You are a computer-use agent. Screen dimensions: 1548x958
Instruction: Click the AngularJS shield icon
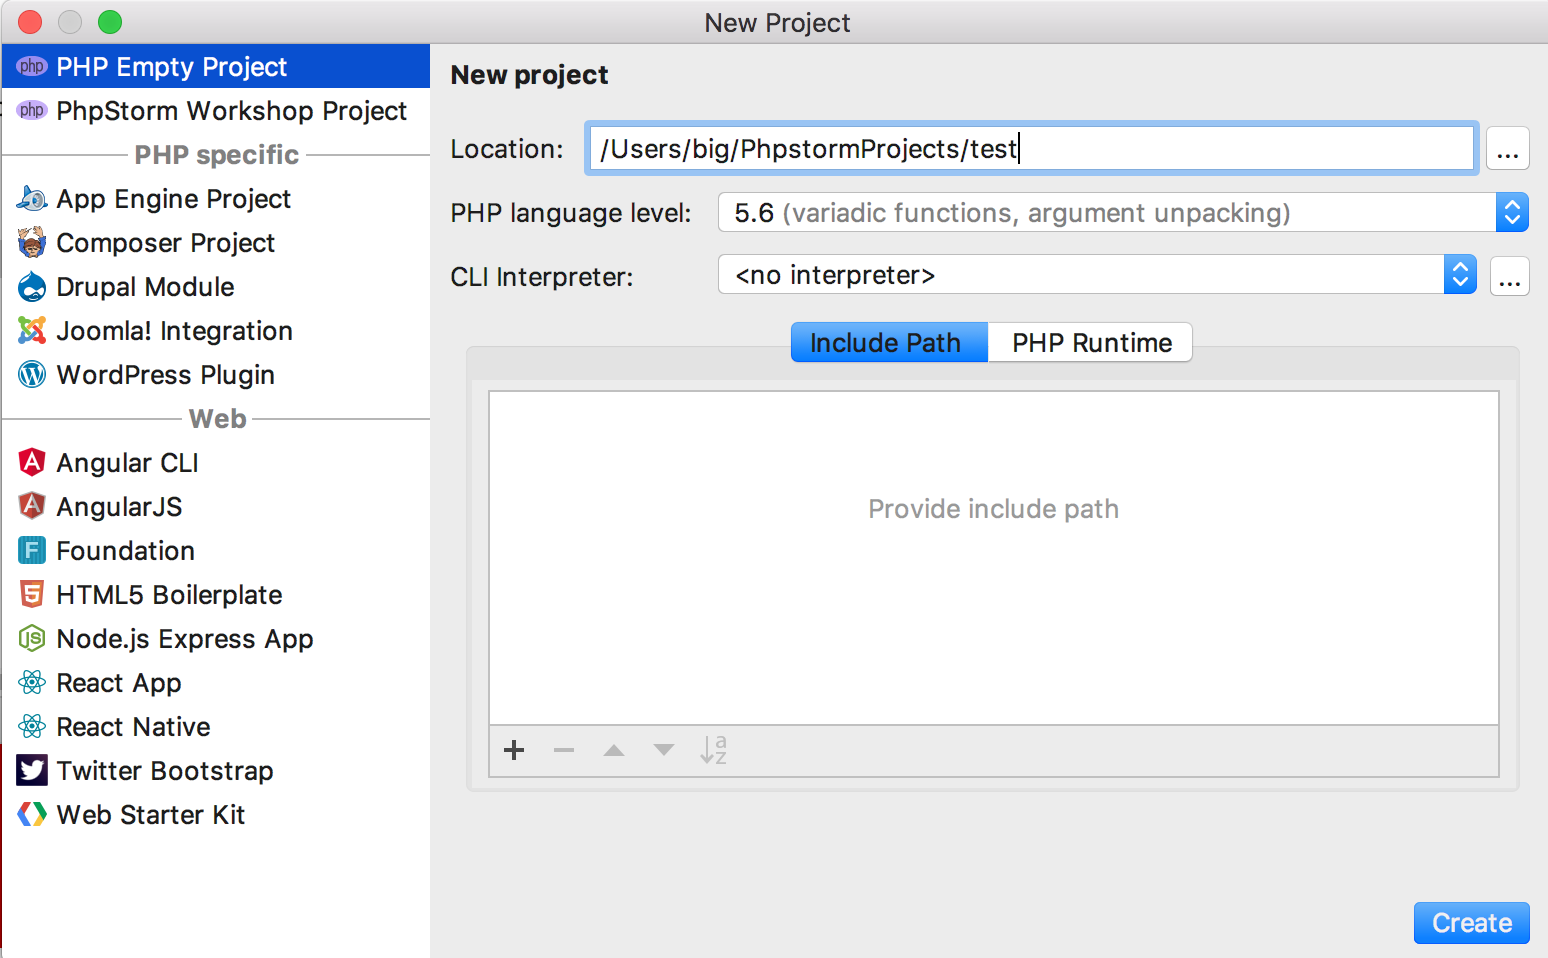32,506
